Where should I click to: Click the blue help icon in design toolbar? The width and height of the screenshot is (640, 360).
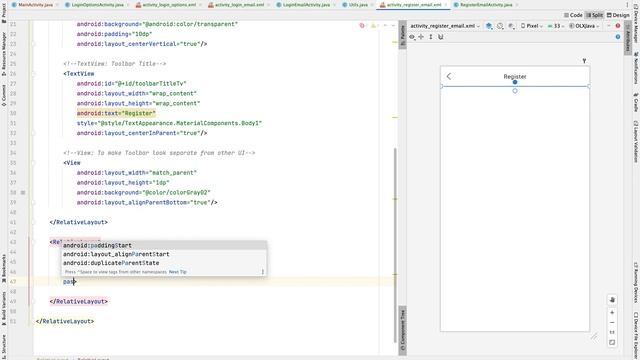pyautogui.click(x=618, y=37)
